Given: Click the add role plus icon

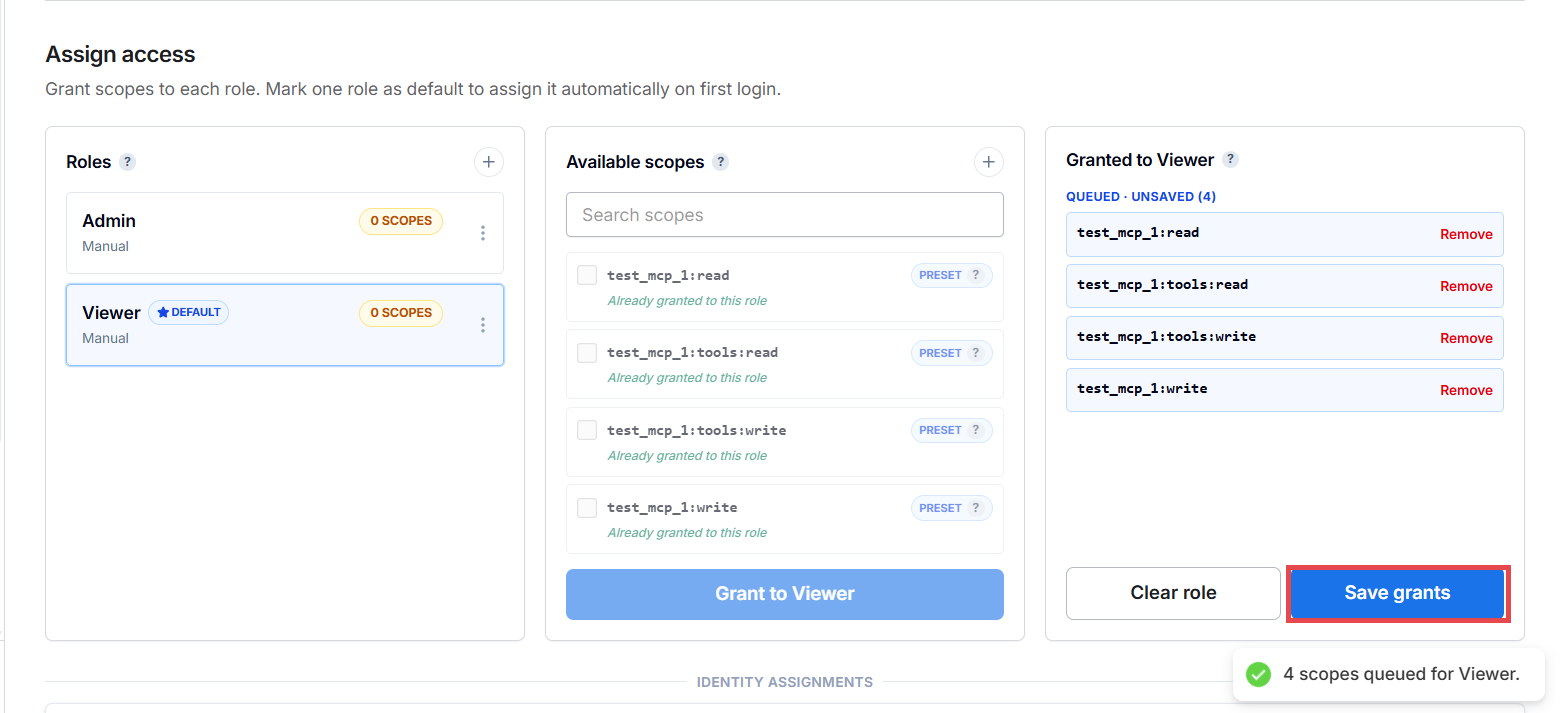Looking at the screenshot, I should (x=488, y=161).
